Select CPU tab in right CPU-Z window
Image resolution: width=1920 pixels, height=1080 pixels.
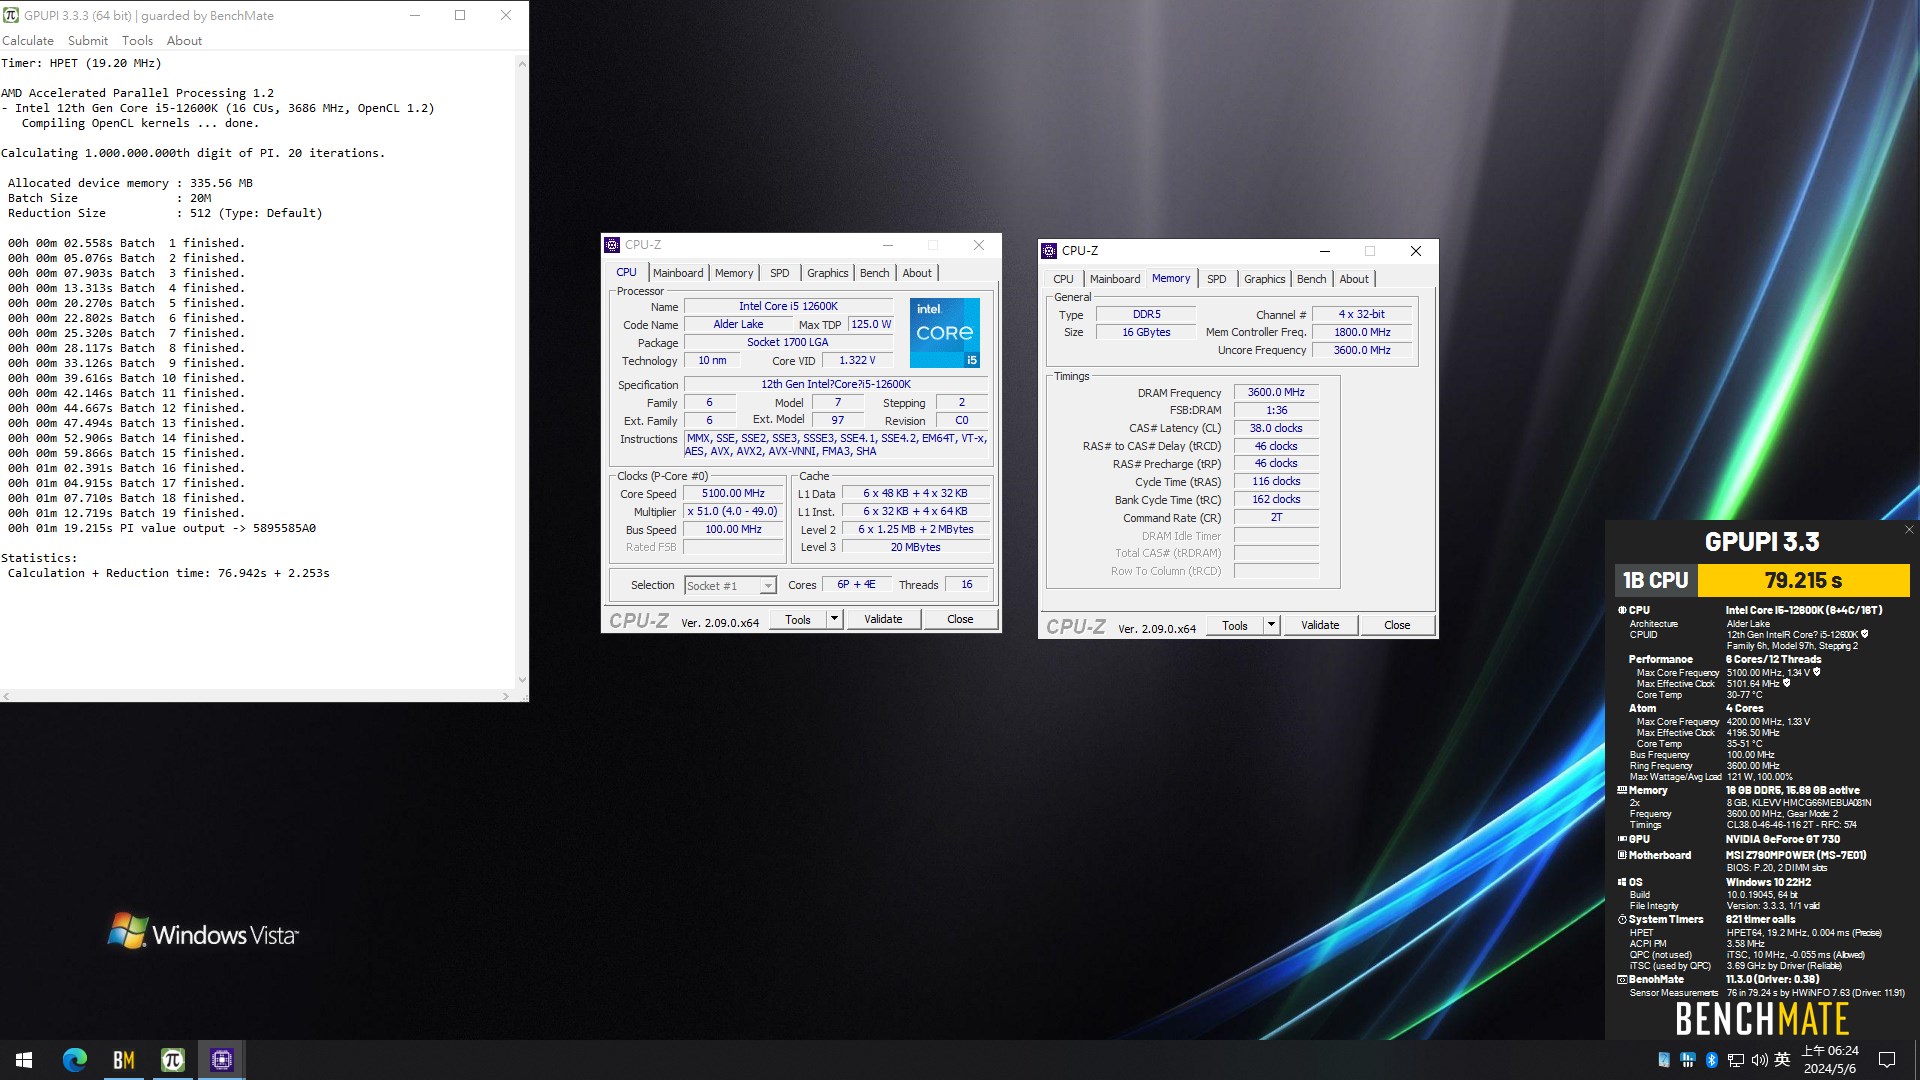point(1063,279)
